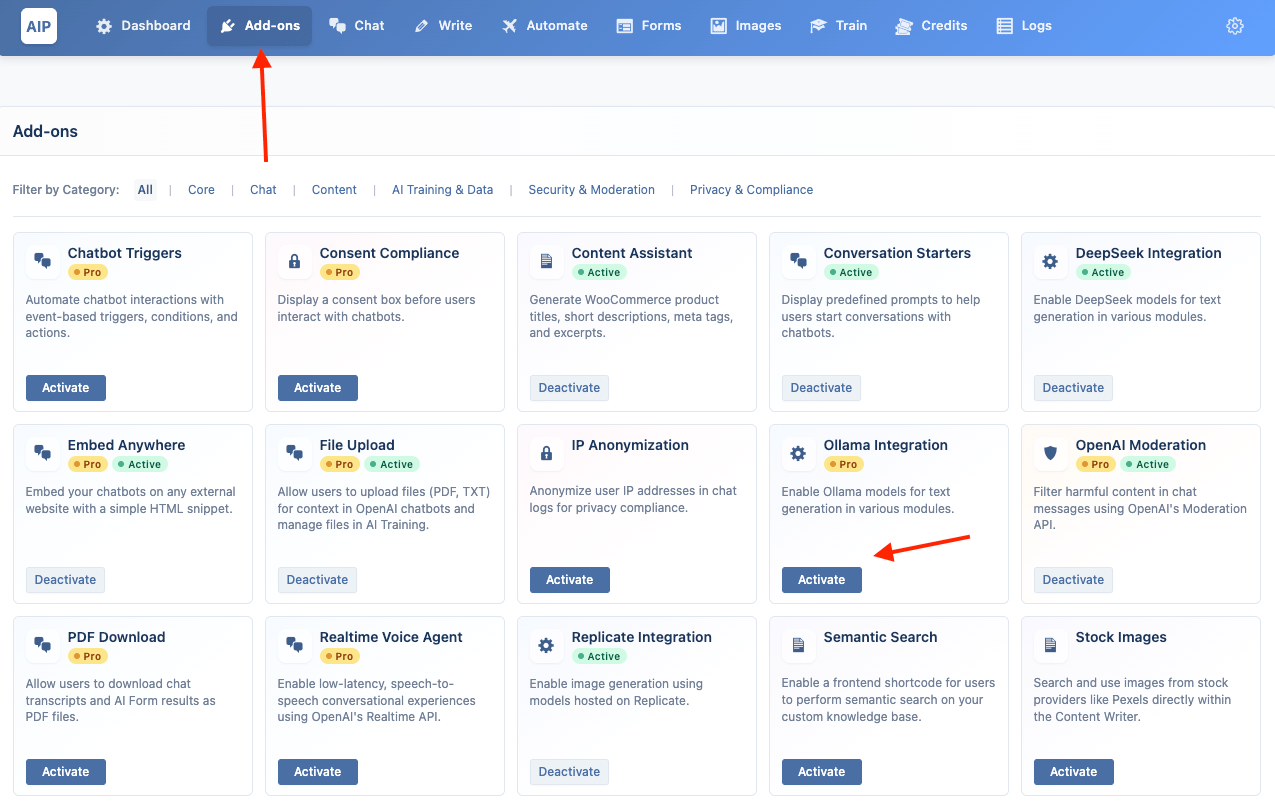Activate the Realtime Voice Agent add-on
1275x802 pixels.
pos(318,772)
